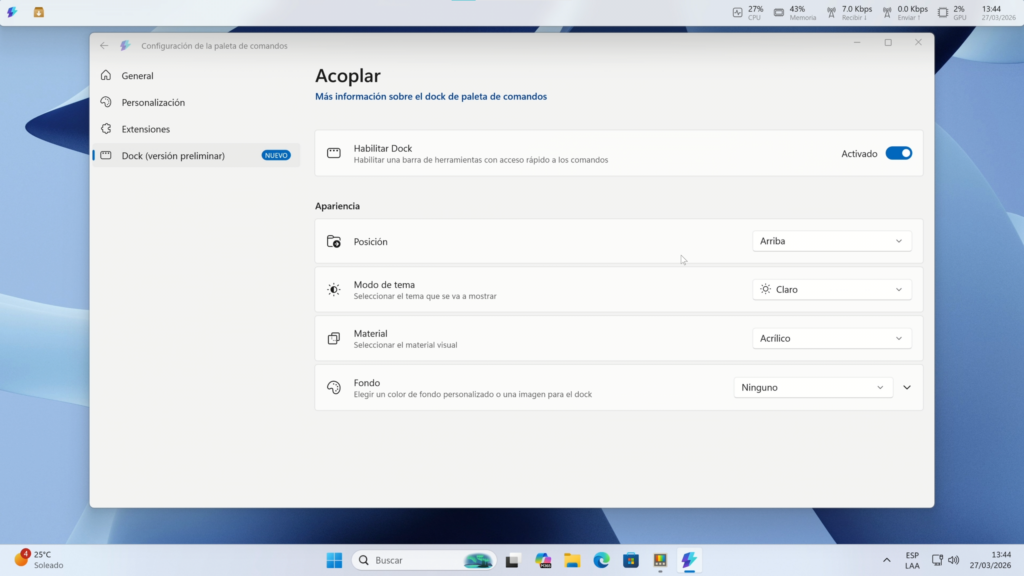This screenshot has height=576, width=1024.
Task: Click the theme brightness icon on Modo de tema
Action: point(334,289)
